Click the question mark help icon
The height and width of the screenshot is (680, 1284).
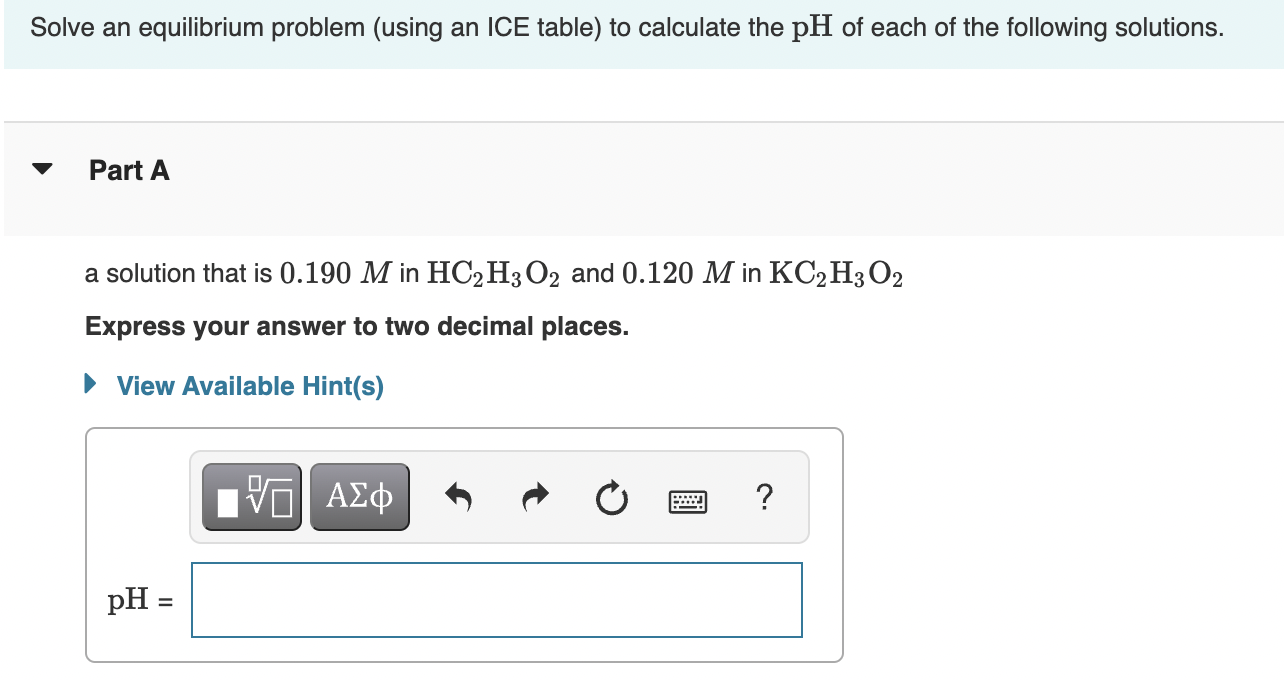pyautogui.click(x=764, y=497)
